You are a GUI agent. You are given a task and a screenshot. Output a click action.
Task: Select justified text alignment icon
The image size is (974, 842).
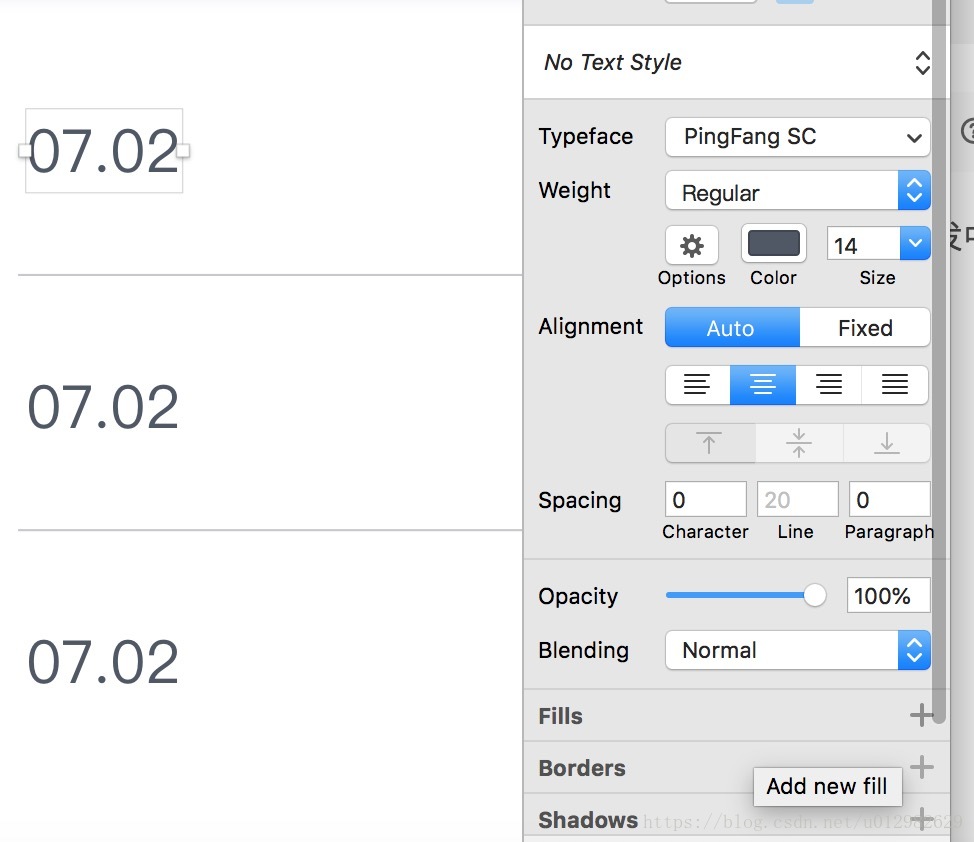click(895, 385)
